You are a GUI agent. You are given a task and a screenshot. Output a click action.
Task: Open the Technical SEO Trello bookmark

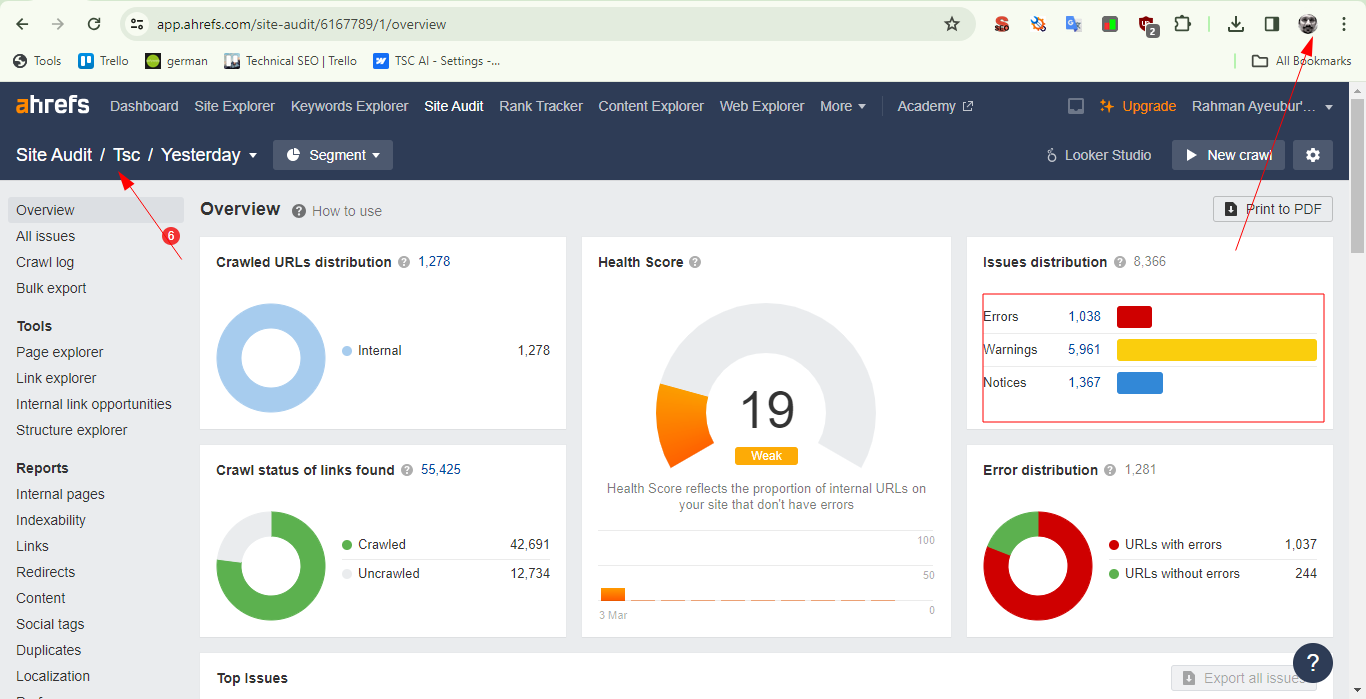(291, 61)
